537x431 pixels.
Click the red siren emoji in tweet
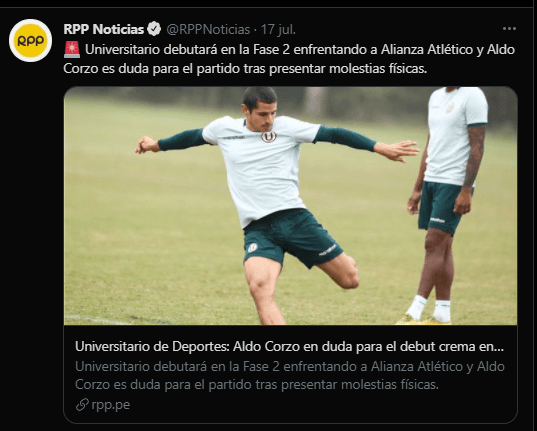pyautogui.click(x=72, y=50)
